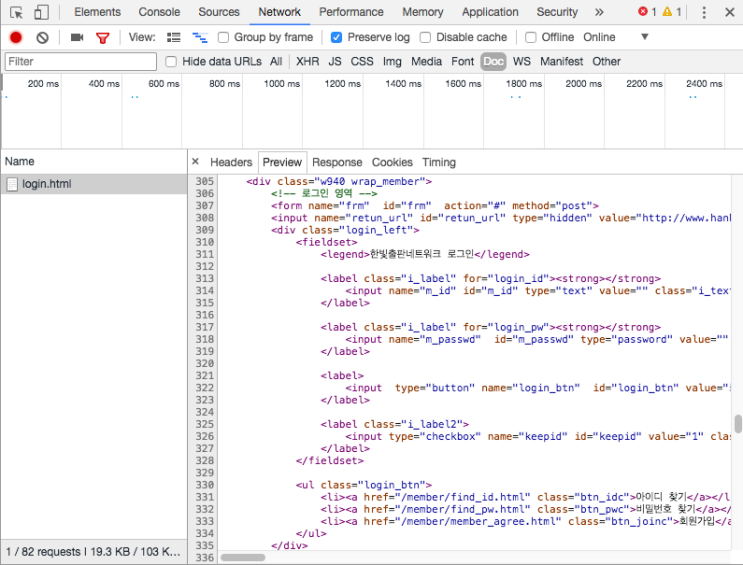This screenshot has height=565, width=743.
Task: Switch to large request rows view
Action: coord(173,37)
